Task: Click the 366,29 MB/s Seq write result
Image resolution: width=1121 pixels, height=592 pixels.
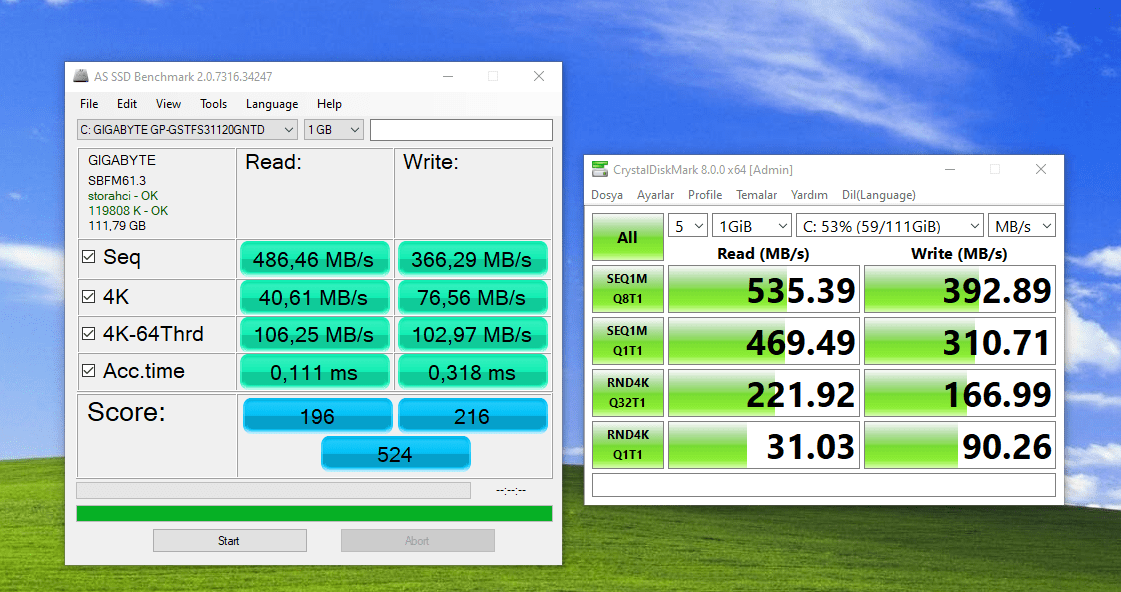Action: coord(473,259)
